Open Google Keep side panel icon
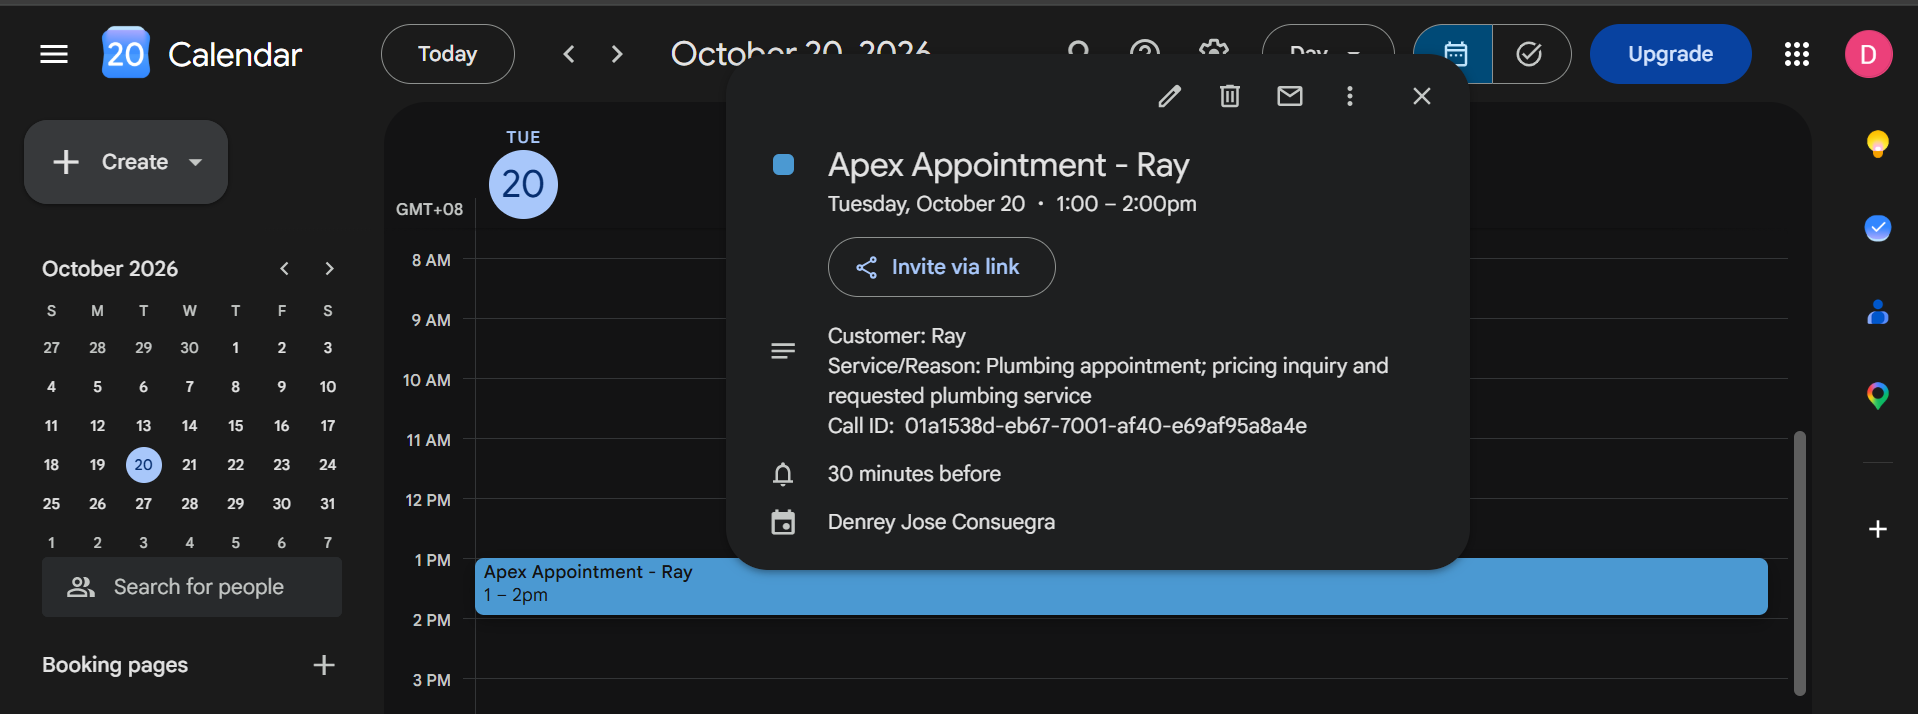The image size is (1918, 714). point(1878,144)
